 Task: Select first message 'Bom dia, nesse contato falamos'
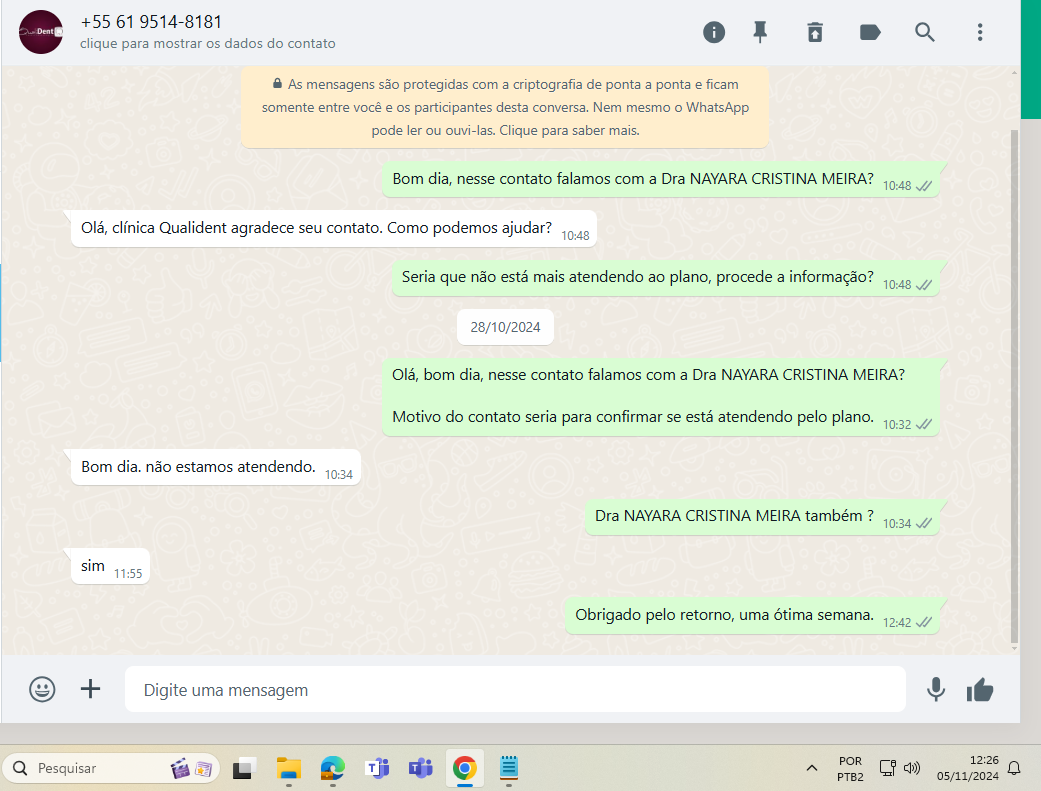coord(661,179)
